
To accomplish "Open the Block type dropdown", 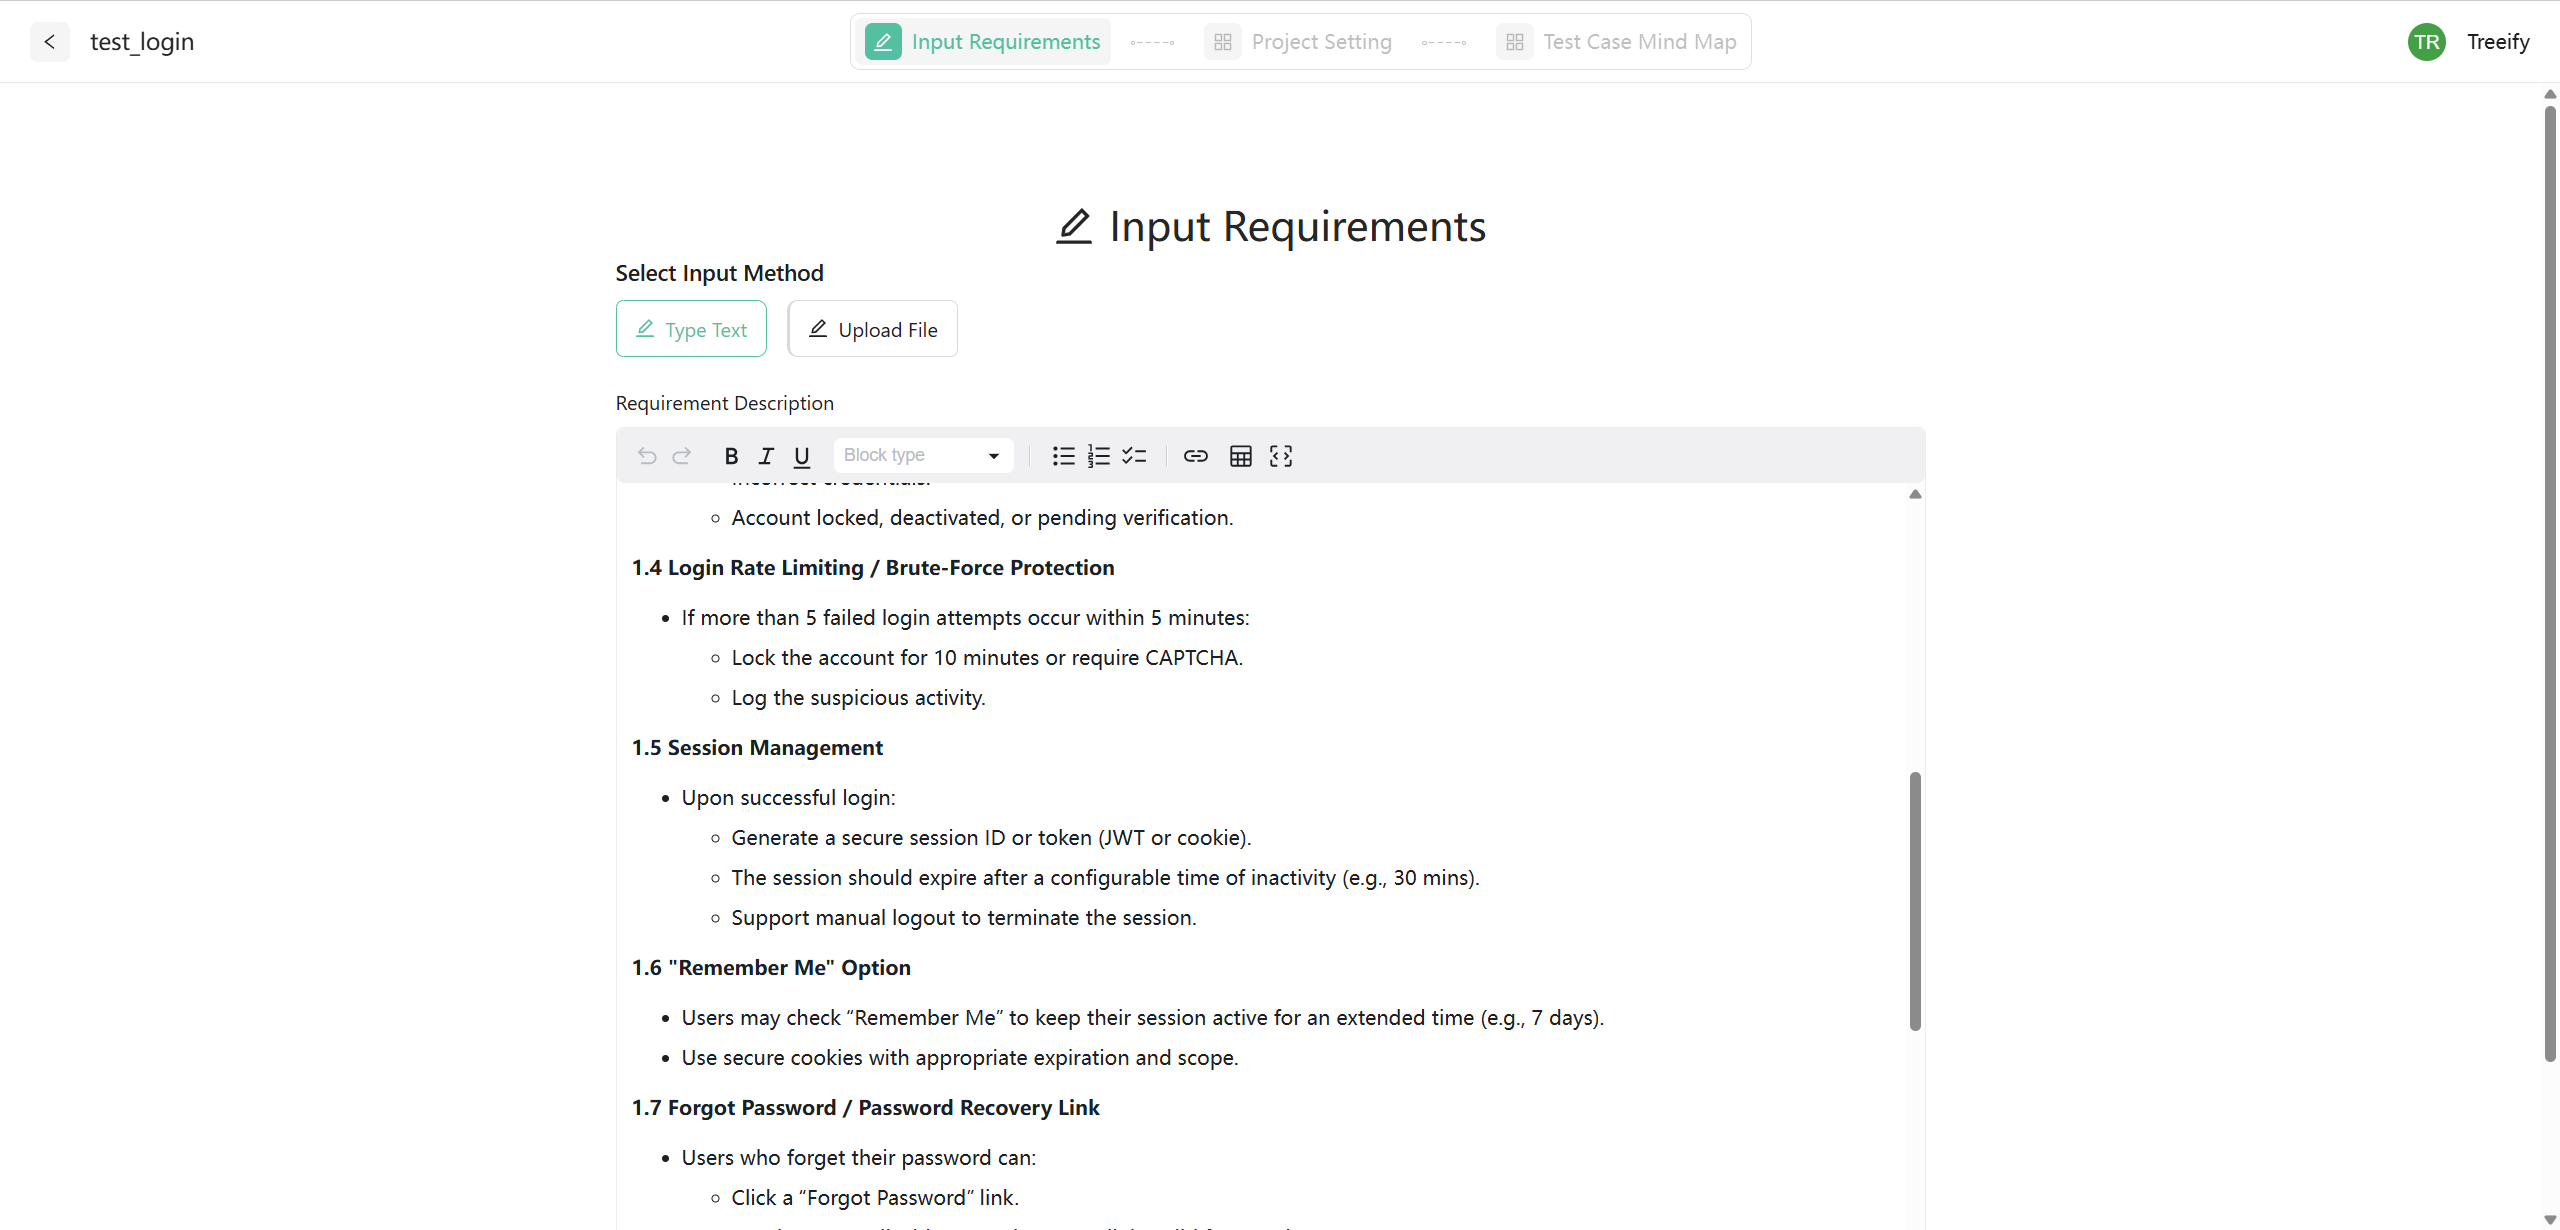I will [x=923, y=455].
